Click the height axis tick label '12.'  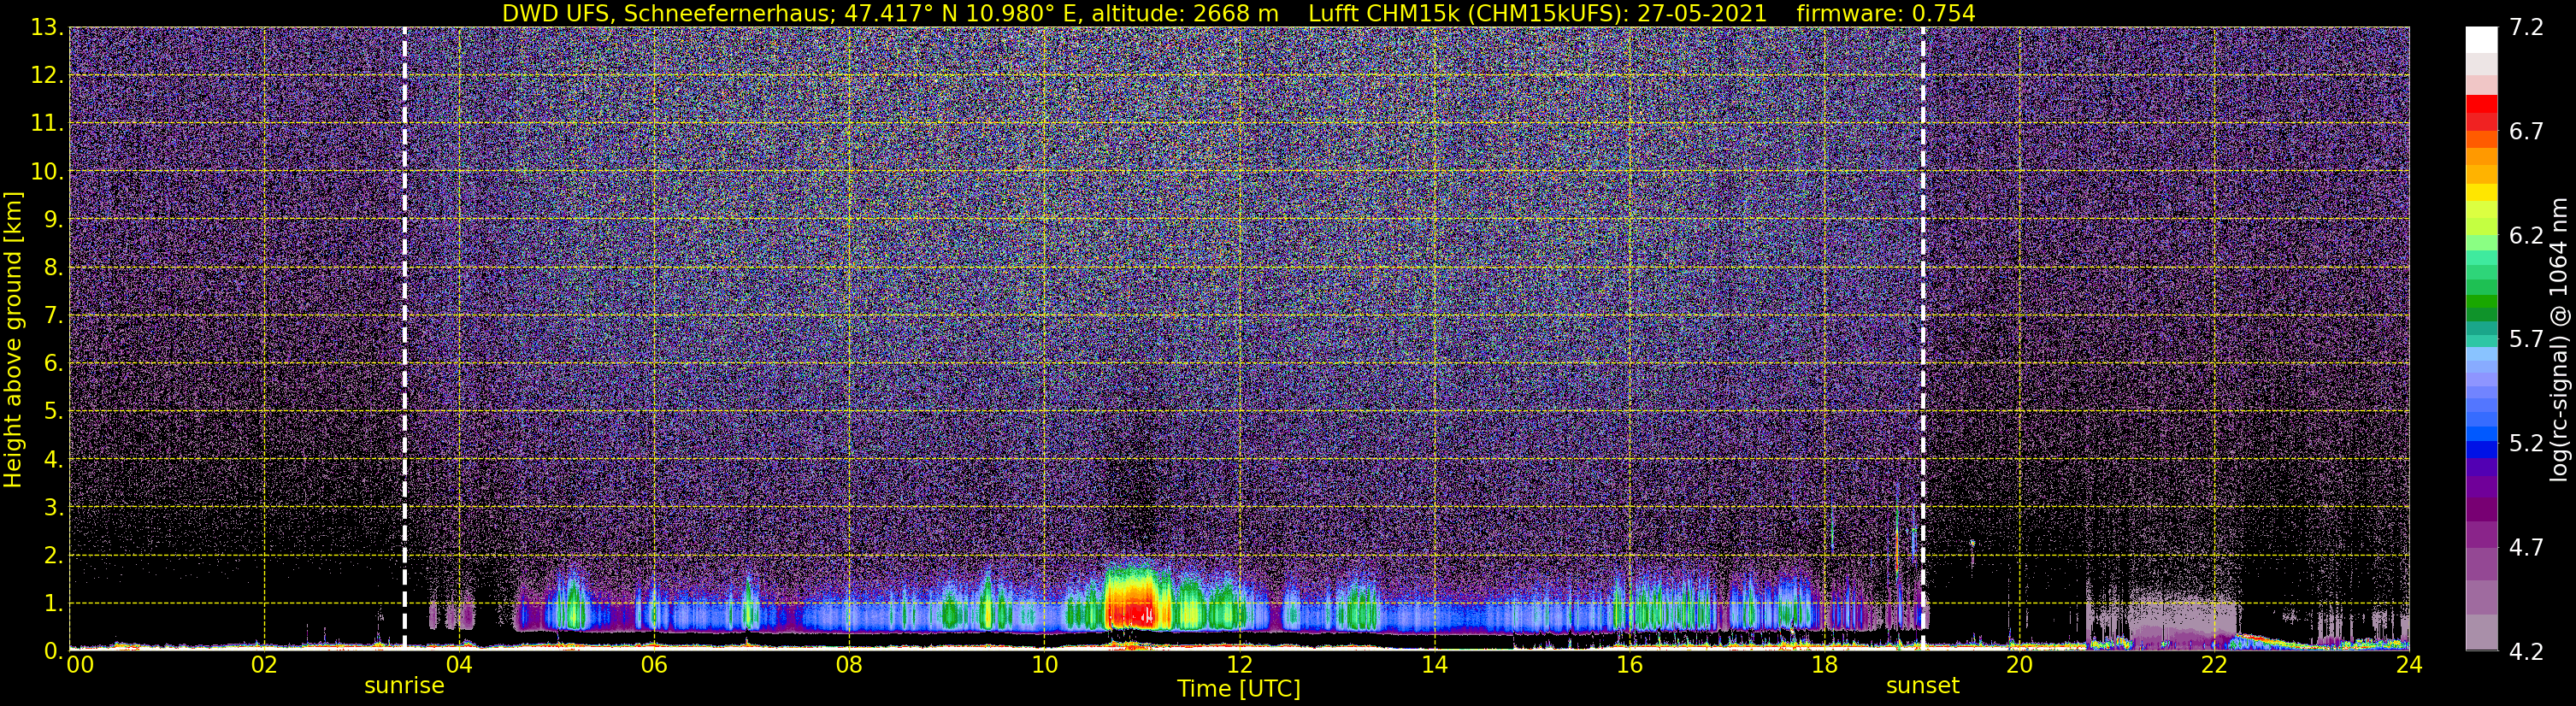click(46, 75)
